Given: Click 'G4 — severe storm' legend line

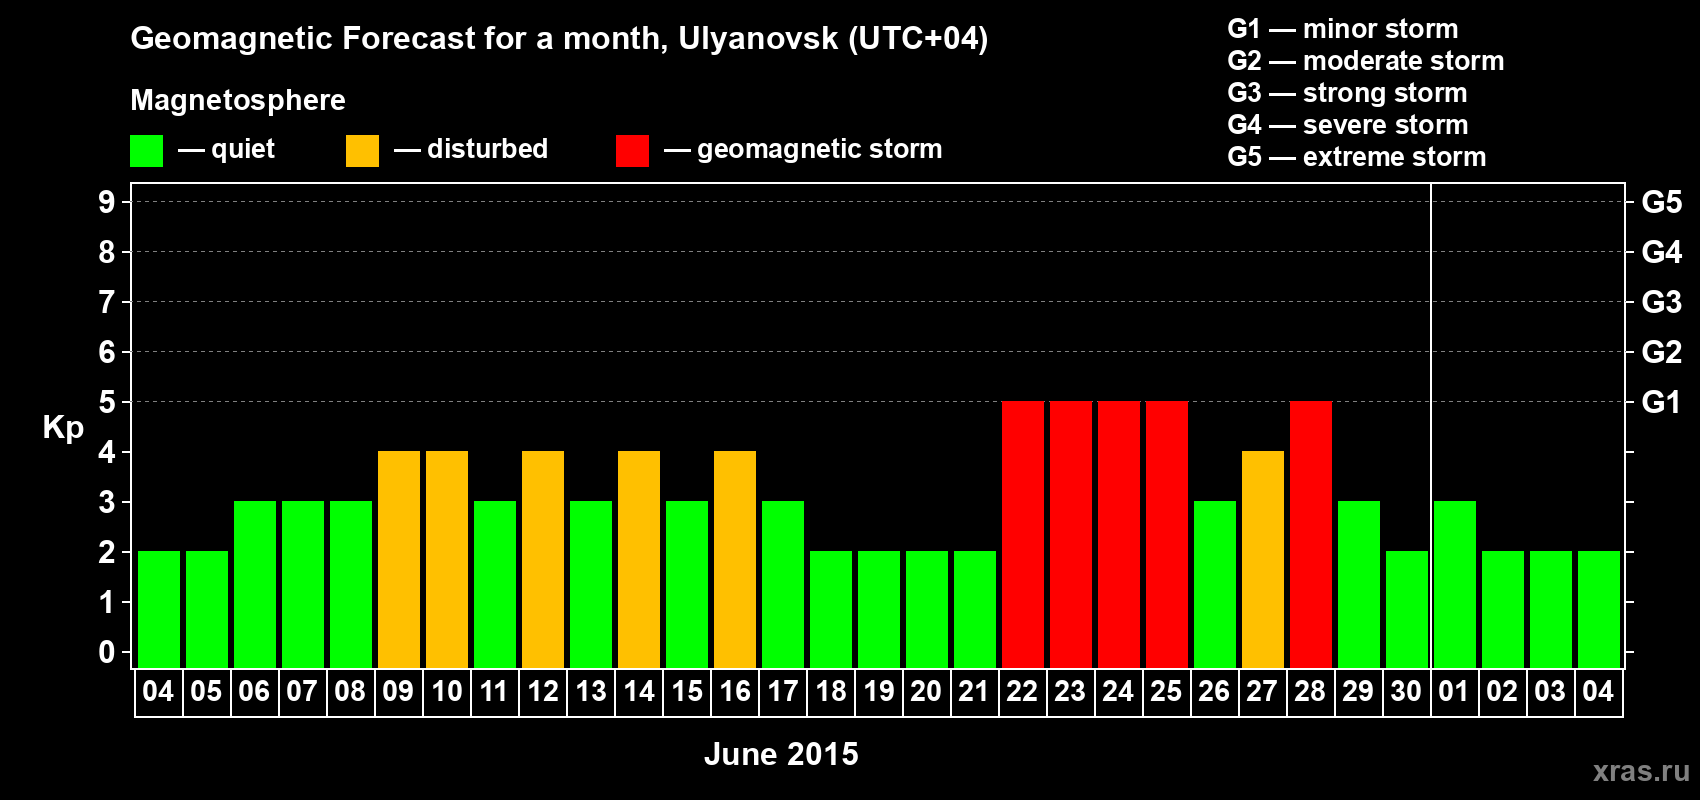Looking at the screenshot, I should point(1347,125).
